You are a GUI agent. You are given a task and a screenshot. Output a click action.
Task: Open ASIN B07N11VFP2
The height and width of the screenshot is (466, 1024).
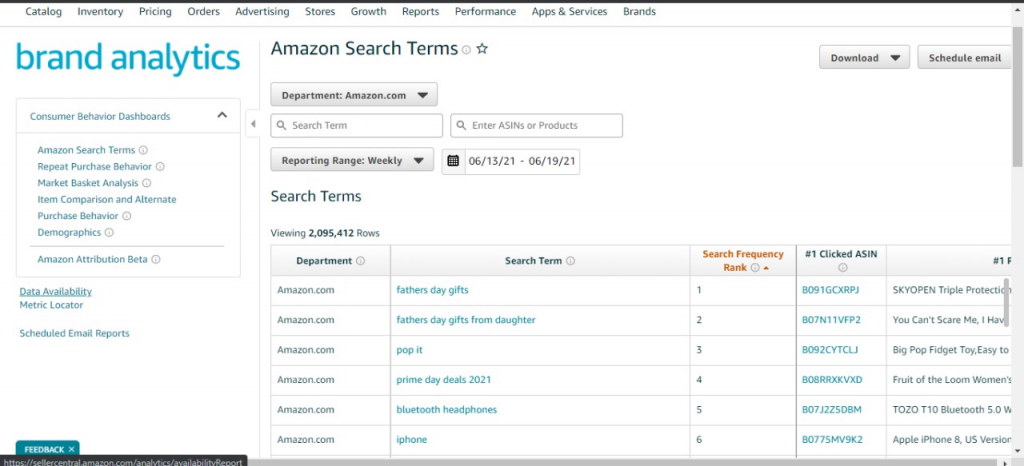pos(831,320)
